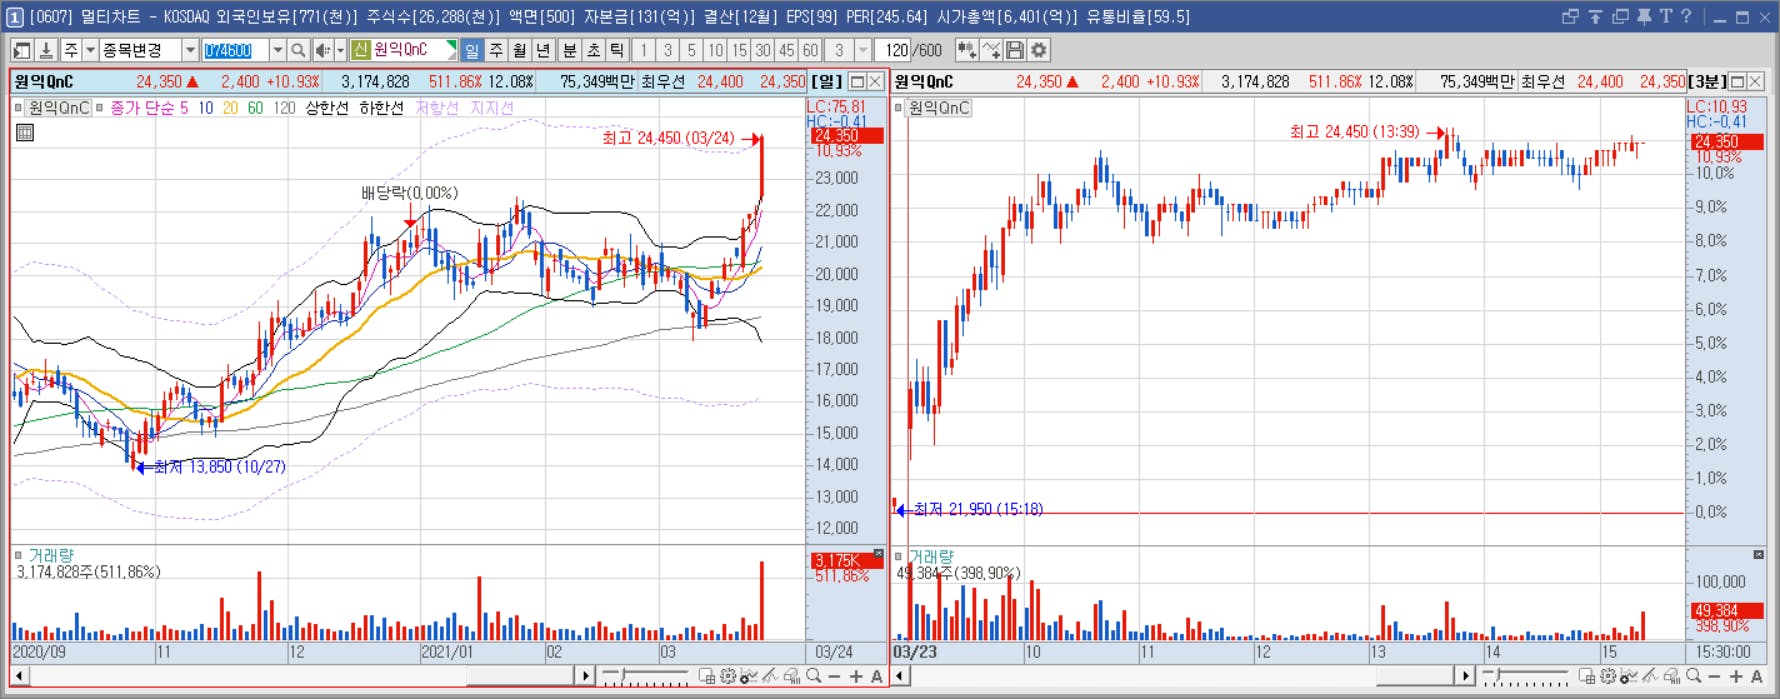Click the 원익QnC label in daily chart legend
Image resolution: width=1780 pixels, height=699 pixels.
[x=59, y=108]
